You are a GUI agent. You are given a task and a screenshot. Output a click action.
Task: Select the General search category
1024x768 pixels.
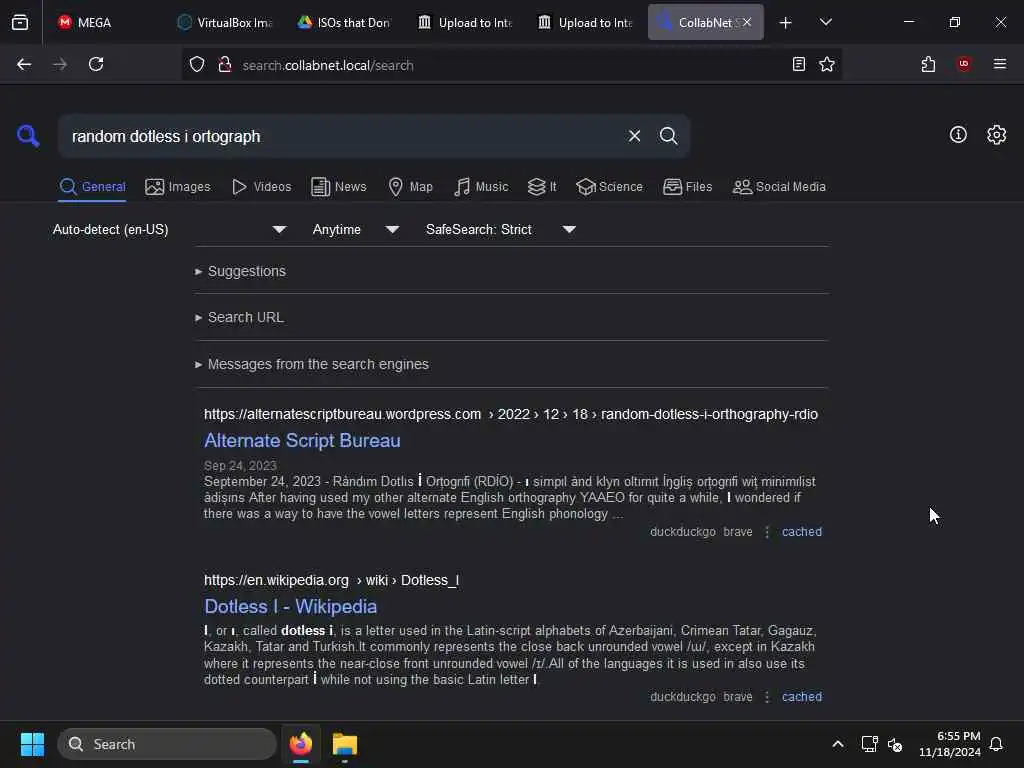click(92, 187)
